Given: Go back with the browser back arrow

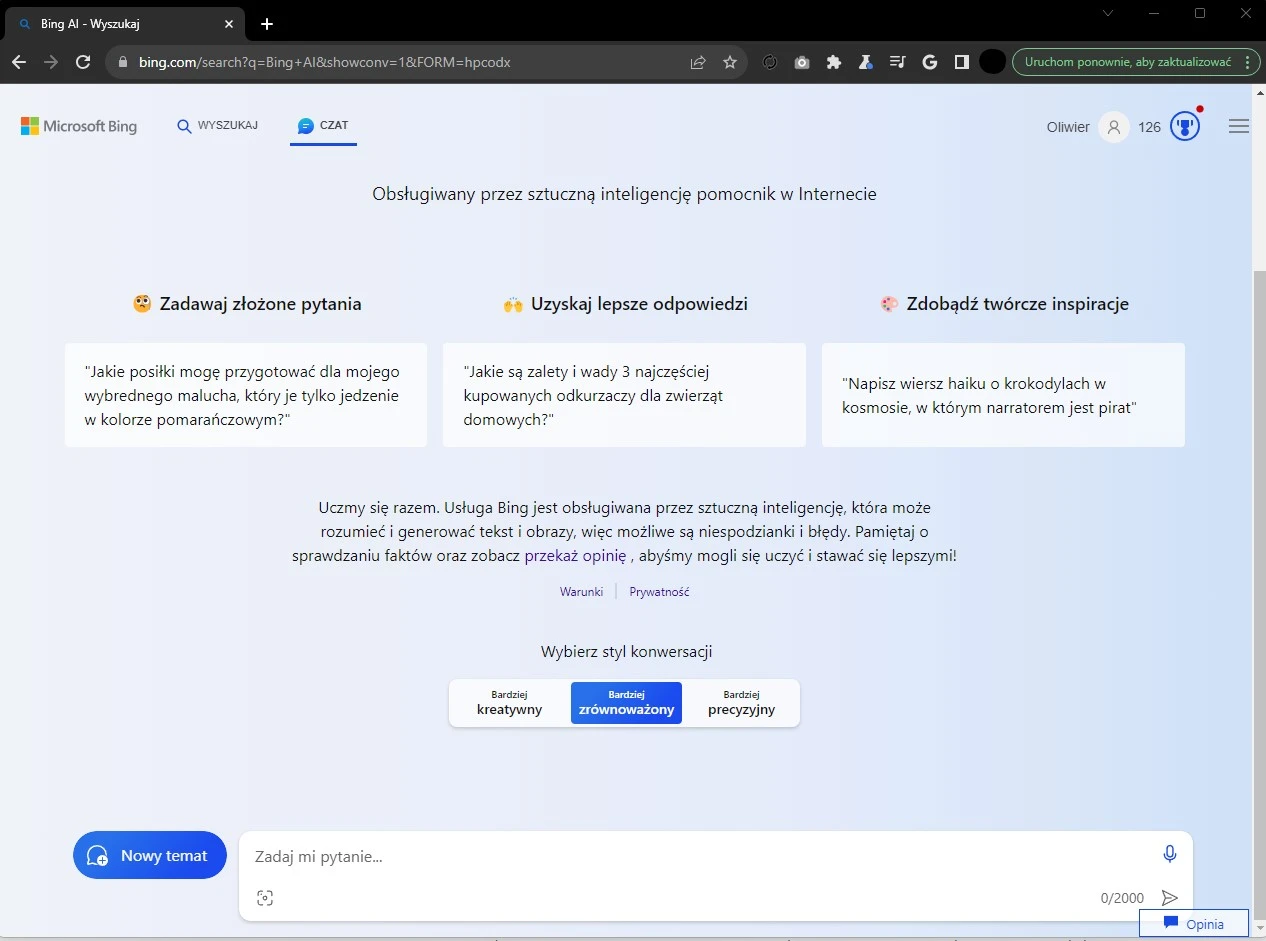Looking at the screenshot, I should pos(19,62).
